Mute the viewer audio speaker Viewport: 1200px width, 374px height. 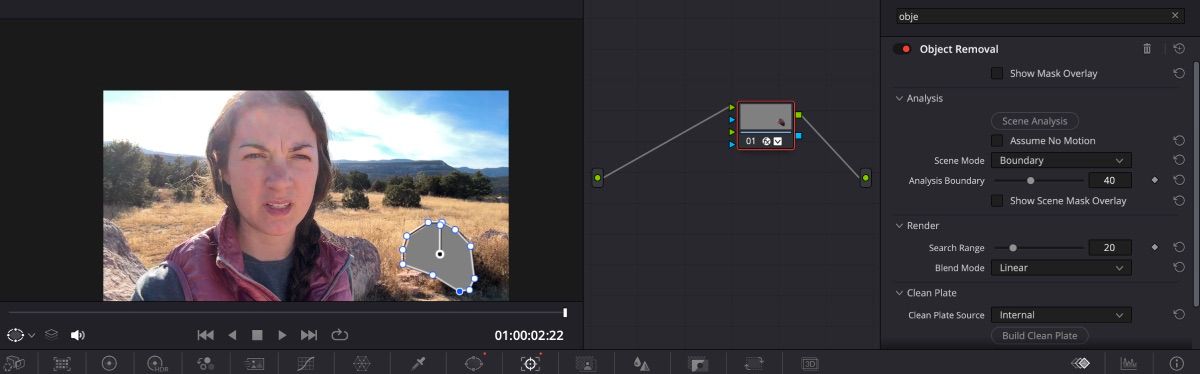pyautogui.click(x=77, y=335)
